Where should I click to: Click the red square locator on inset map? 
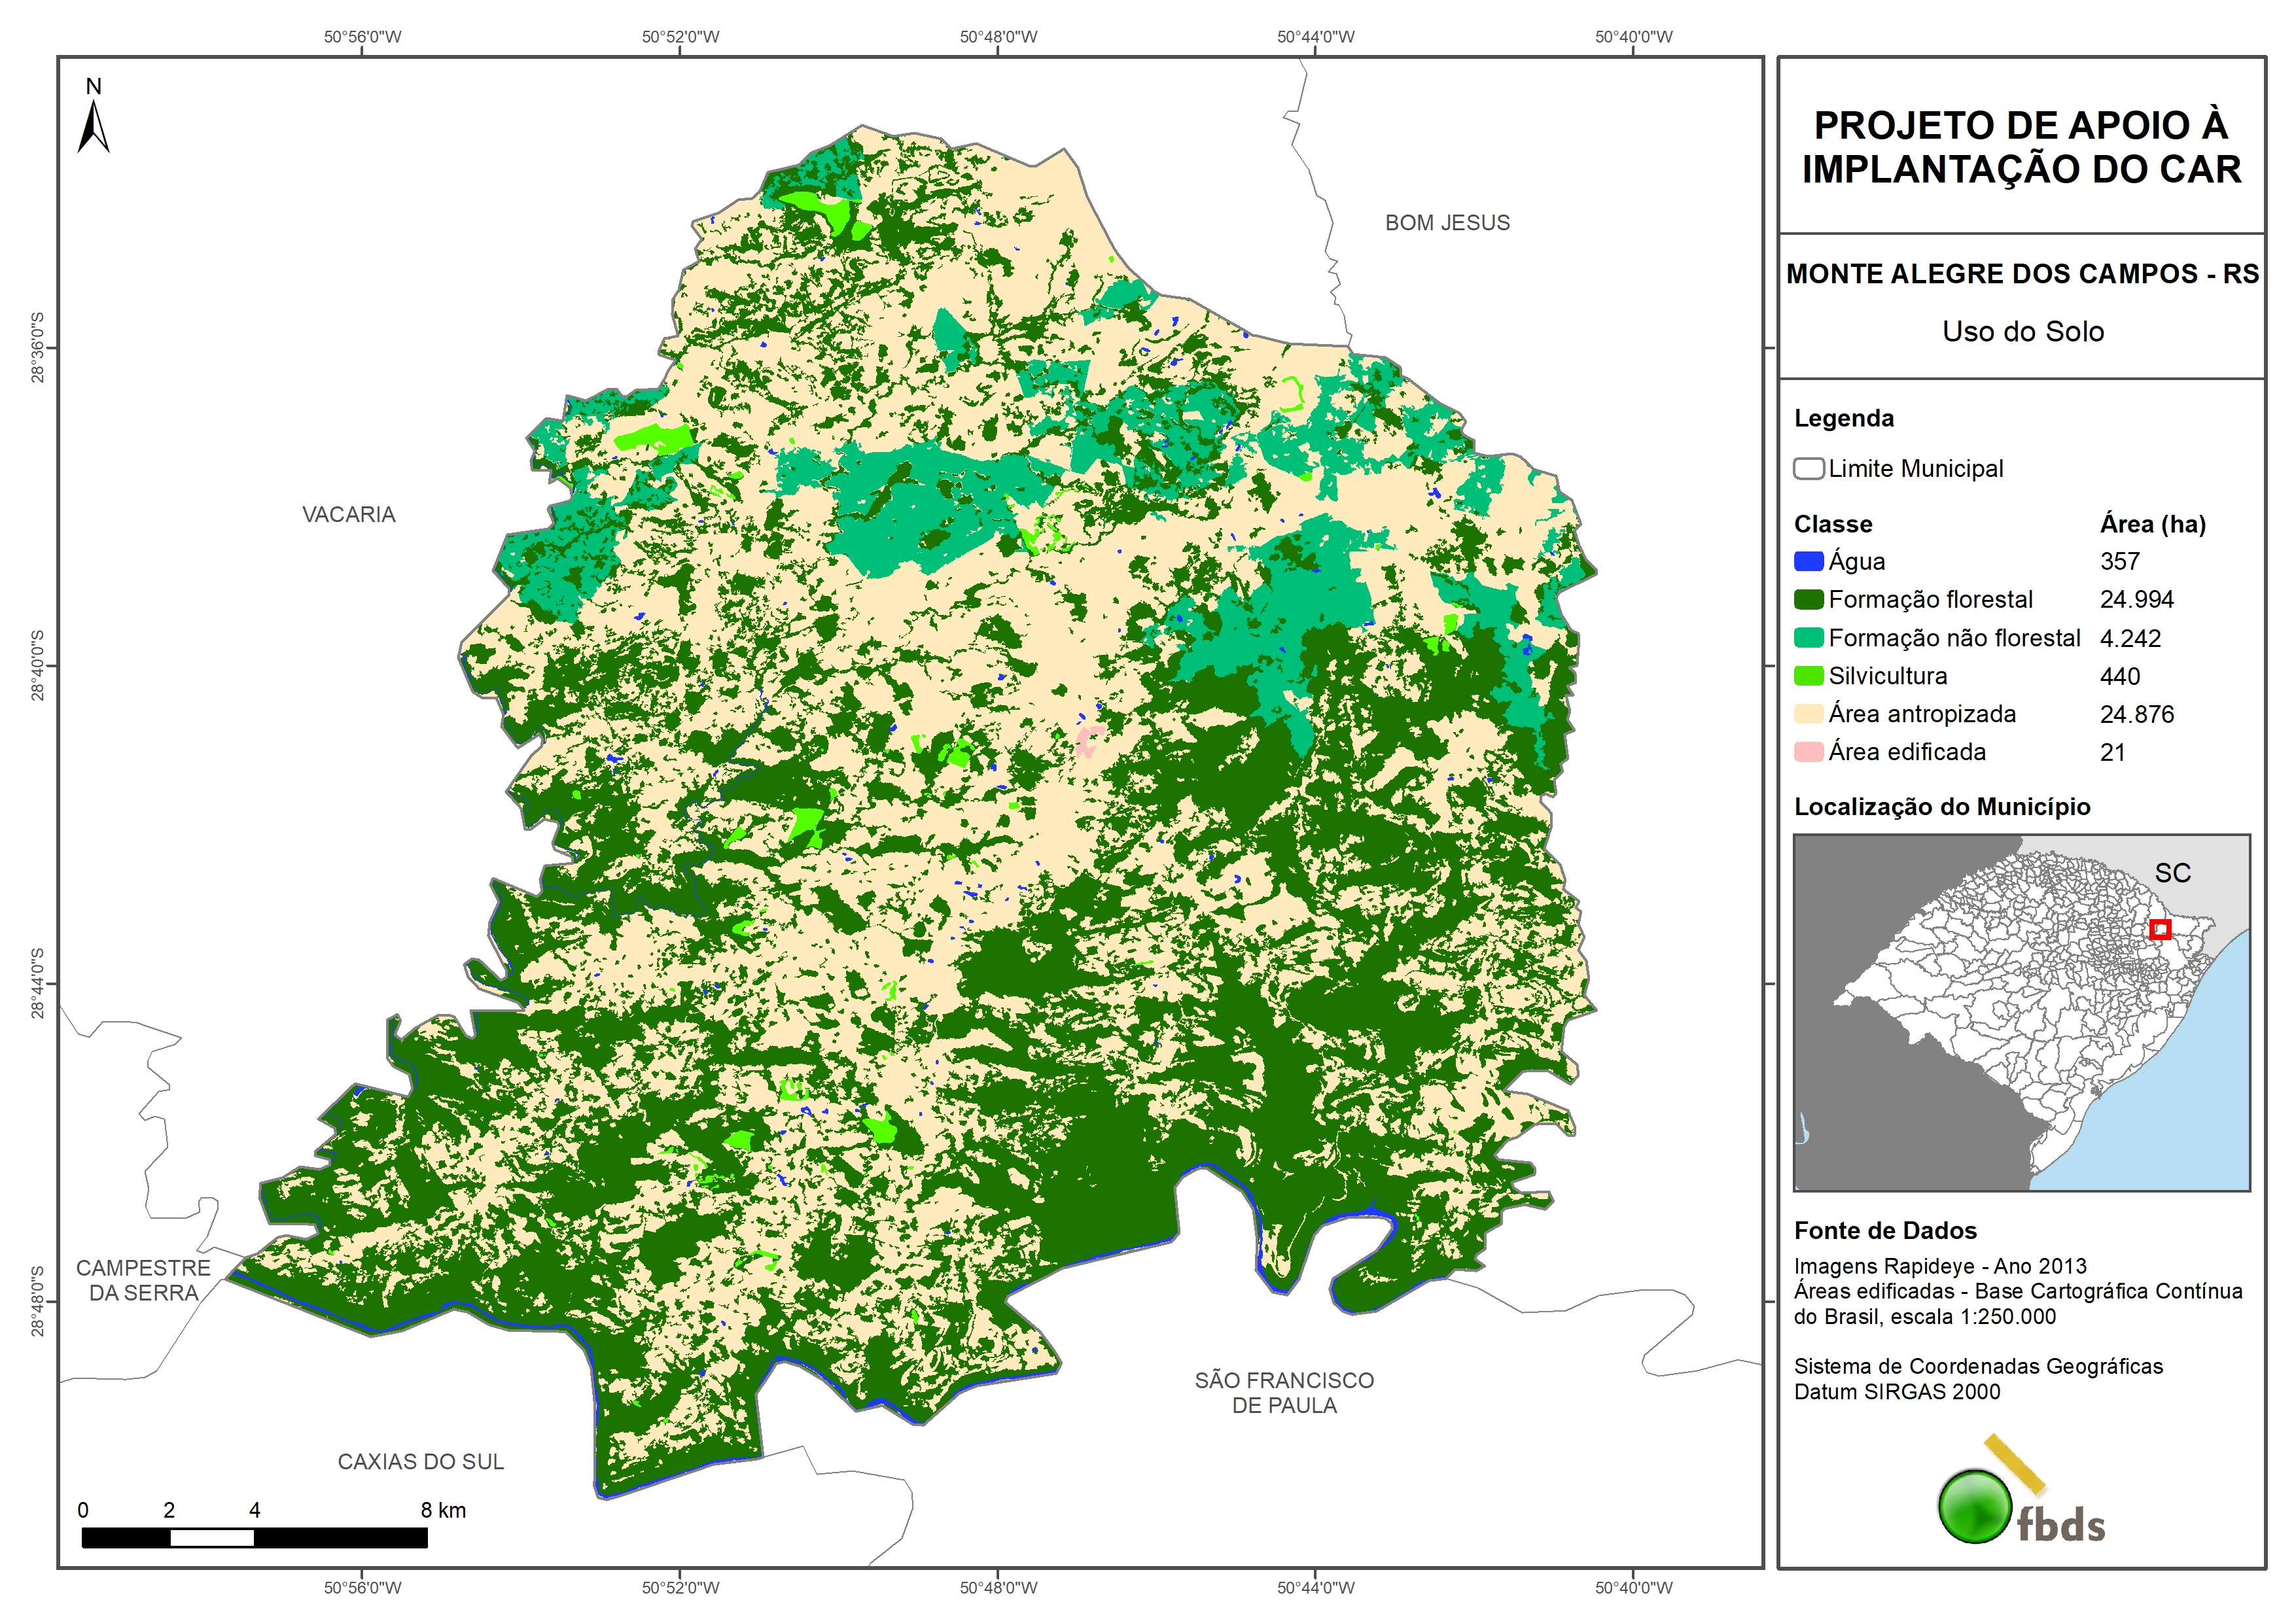pos(2160,929)
